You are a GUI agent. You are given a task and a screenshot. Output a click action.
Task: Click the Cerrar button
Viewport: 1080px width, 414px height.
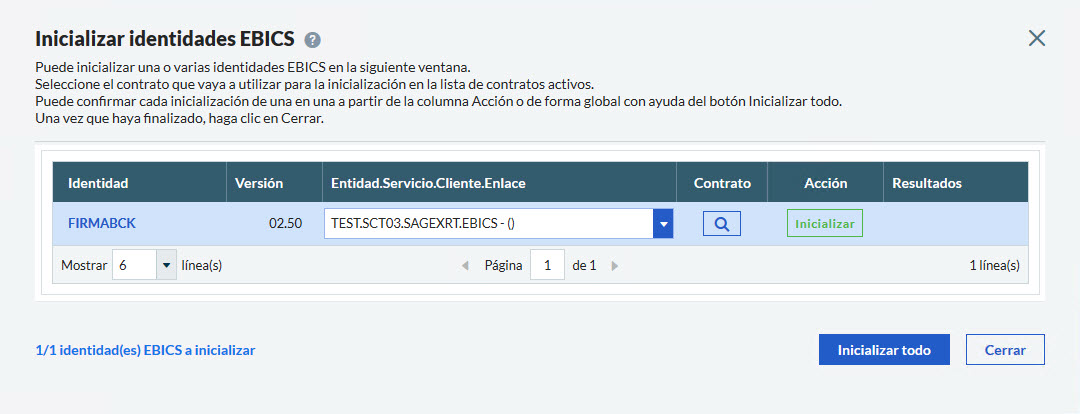pyautogui.click(x=1005, y=350)
